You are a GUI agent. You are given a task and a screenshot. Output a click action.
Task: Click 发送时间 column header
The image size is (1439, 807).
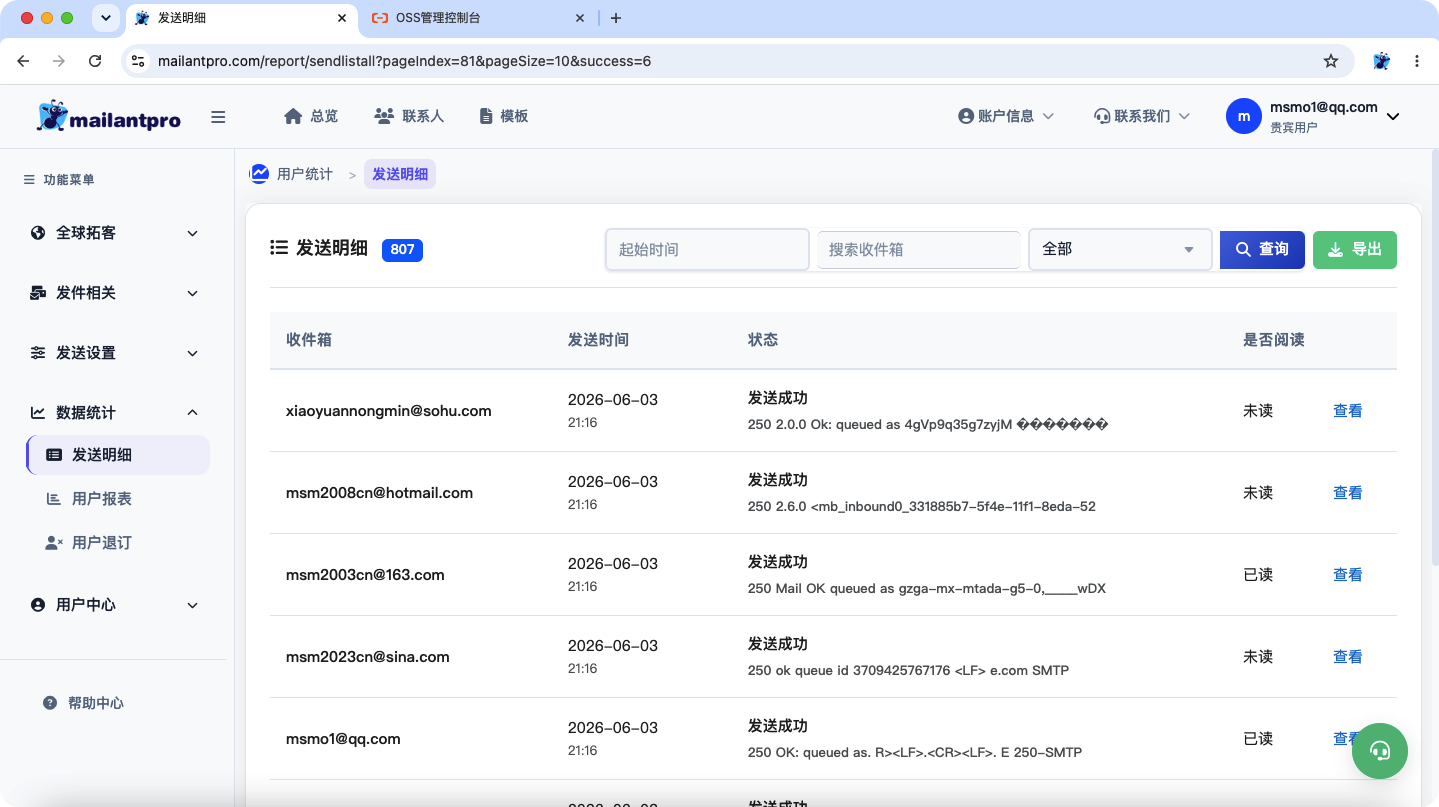598,340
